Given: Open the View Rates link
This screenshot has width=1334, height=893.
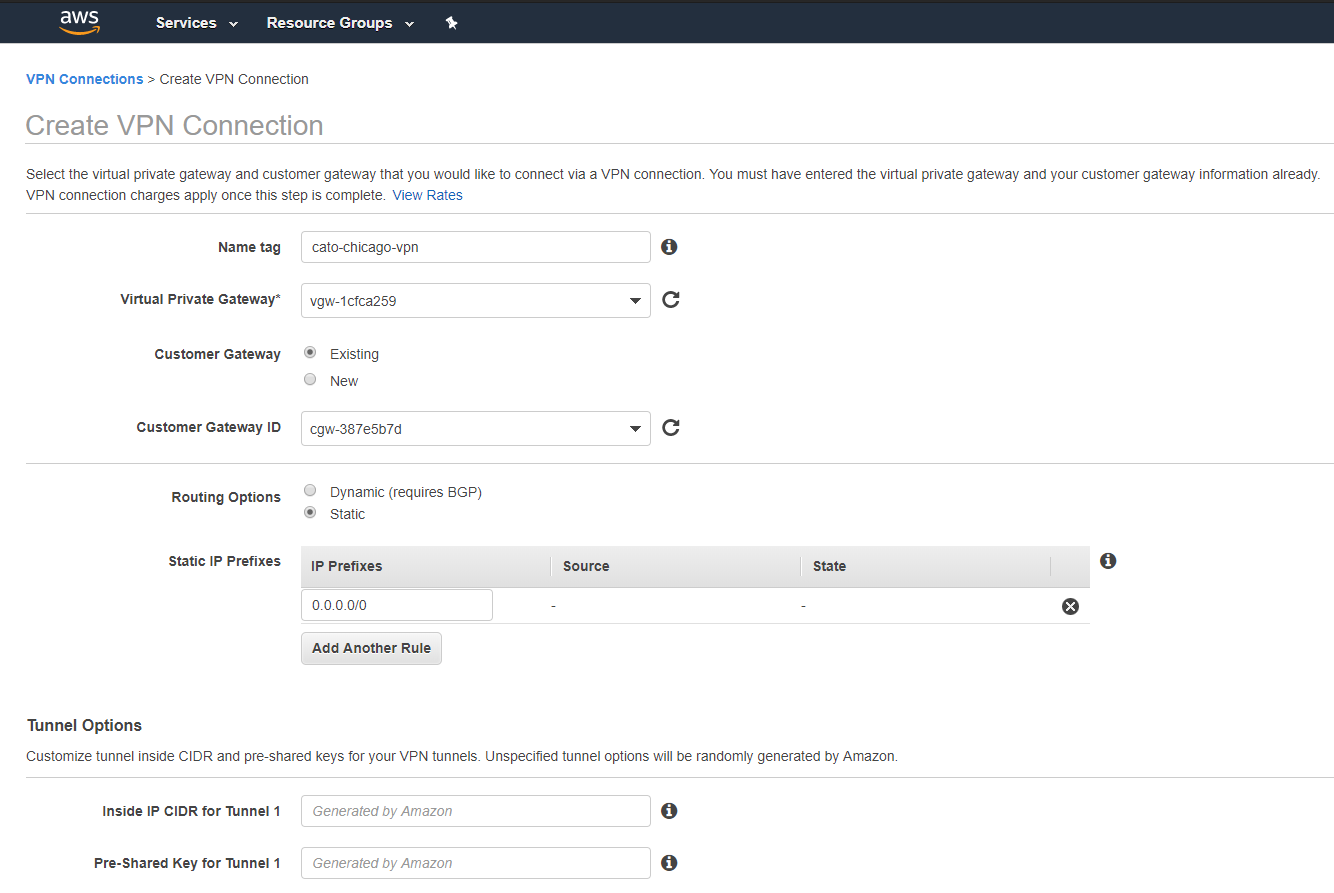Looking at the screenshot, I should 427,195.
